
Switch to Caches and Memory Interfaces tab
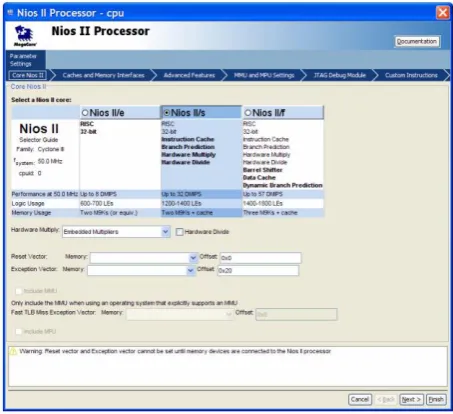tap(103, 75)
